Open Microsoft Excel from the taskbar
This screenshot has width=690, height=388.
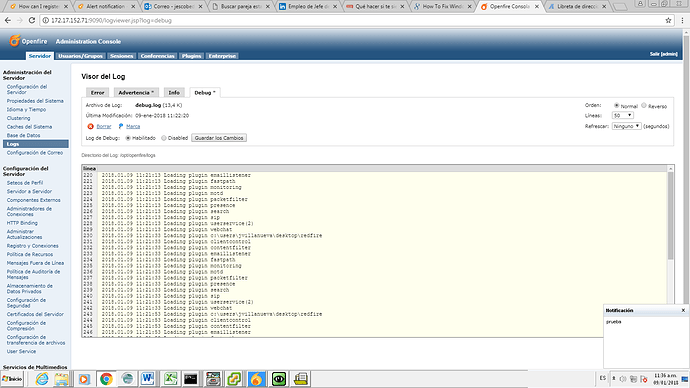tap(170, 379)
